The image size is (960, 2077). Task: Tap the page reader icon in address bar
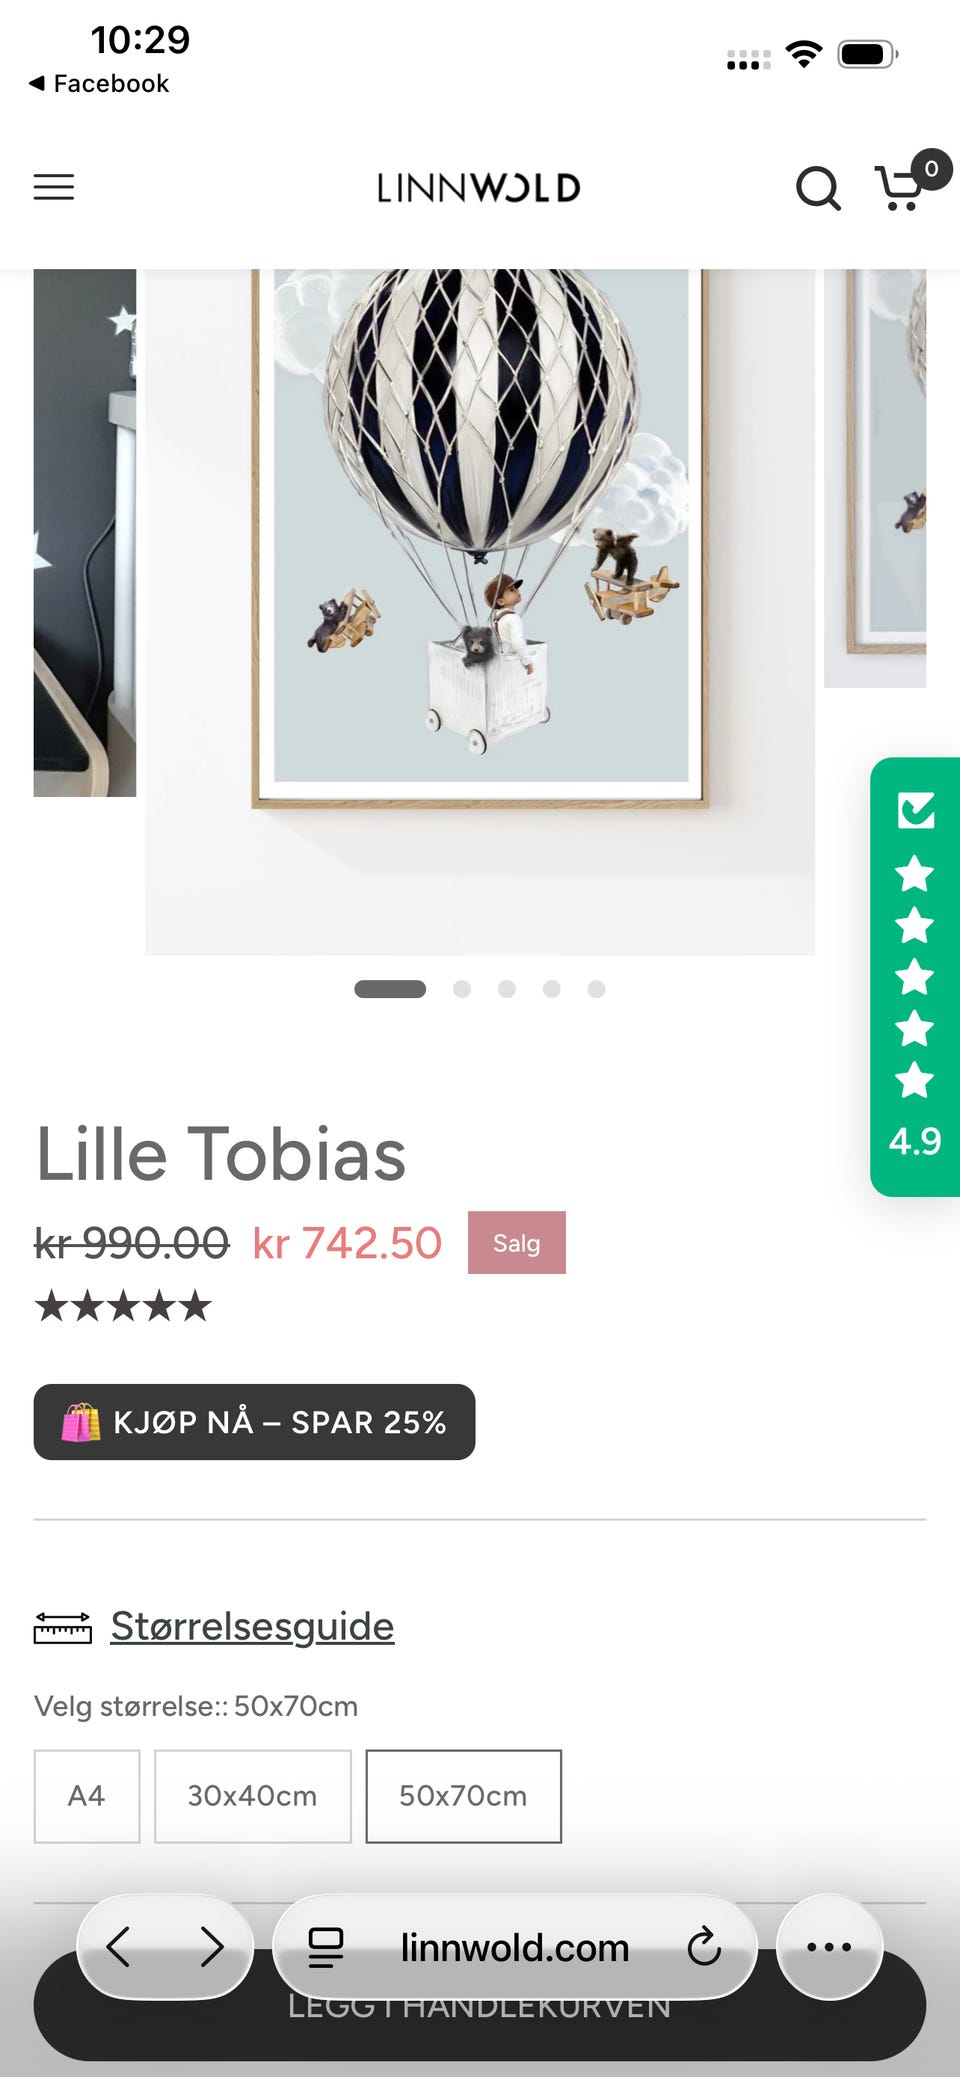pos(326,1947)
